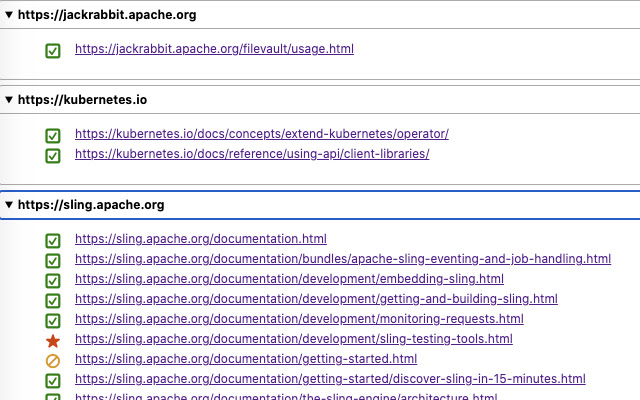Screen dimensions: 640x400
Task: Open getting-and-building-sling.html link
Action: point(316,299)
